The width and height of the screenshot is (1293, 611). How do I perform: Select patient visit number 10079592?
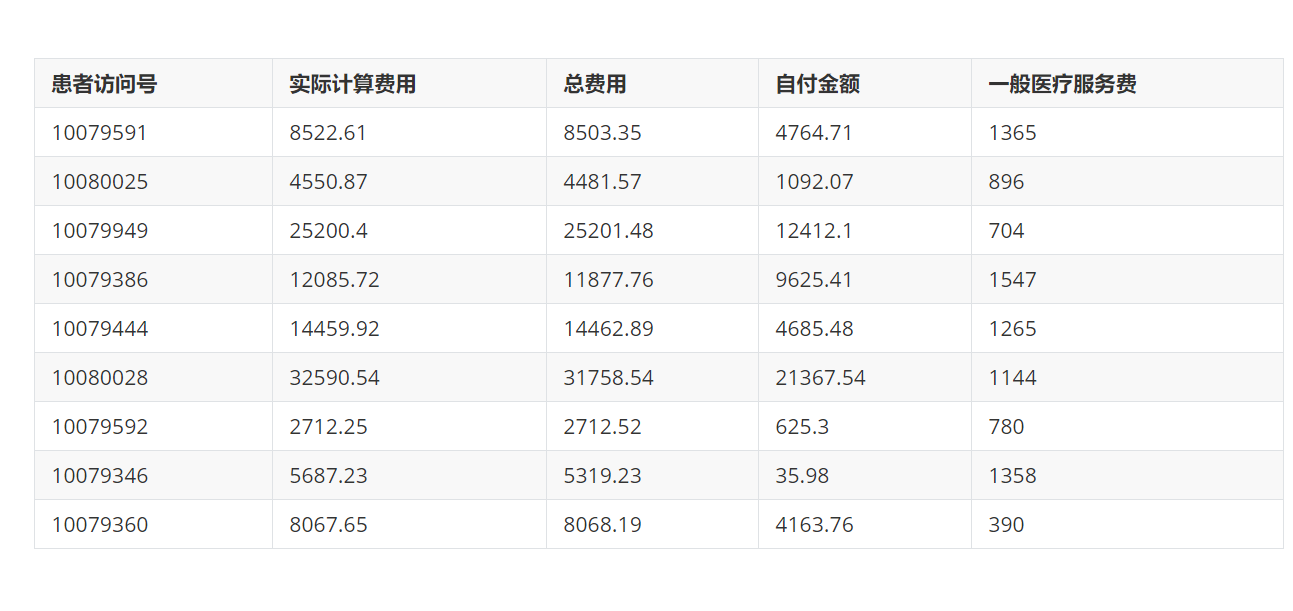[x=100, y=427]
